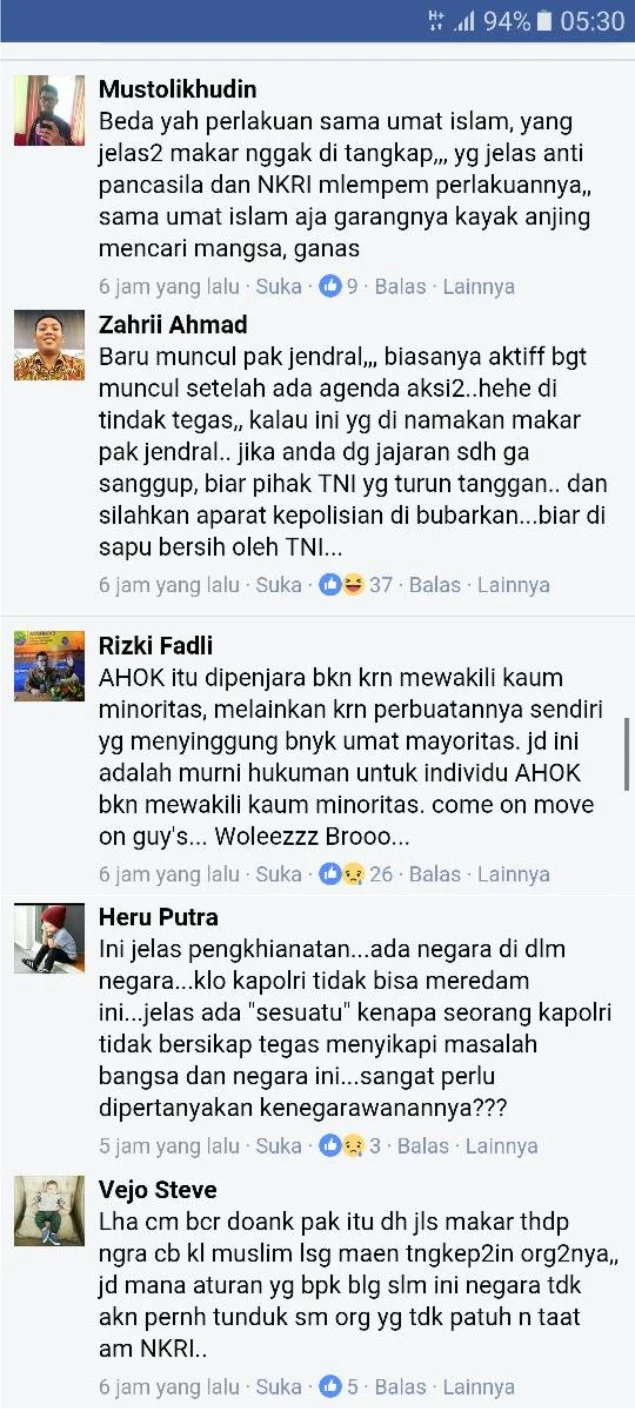
Task: Open Lainnya options on Mustolikhudin's comment
Action: [x=479, y=287]
